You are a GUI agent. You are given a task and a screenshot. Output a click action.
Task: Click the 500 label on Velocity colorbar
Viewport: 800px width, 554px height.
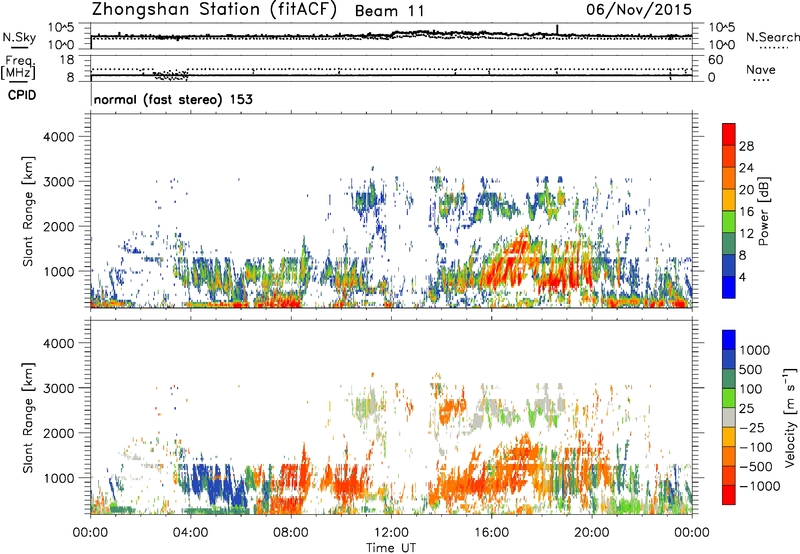tap(751, 370)
